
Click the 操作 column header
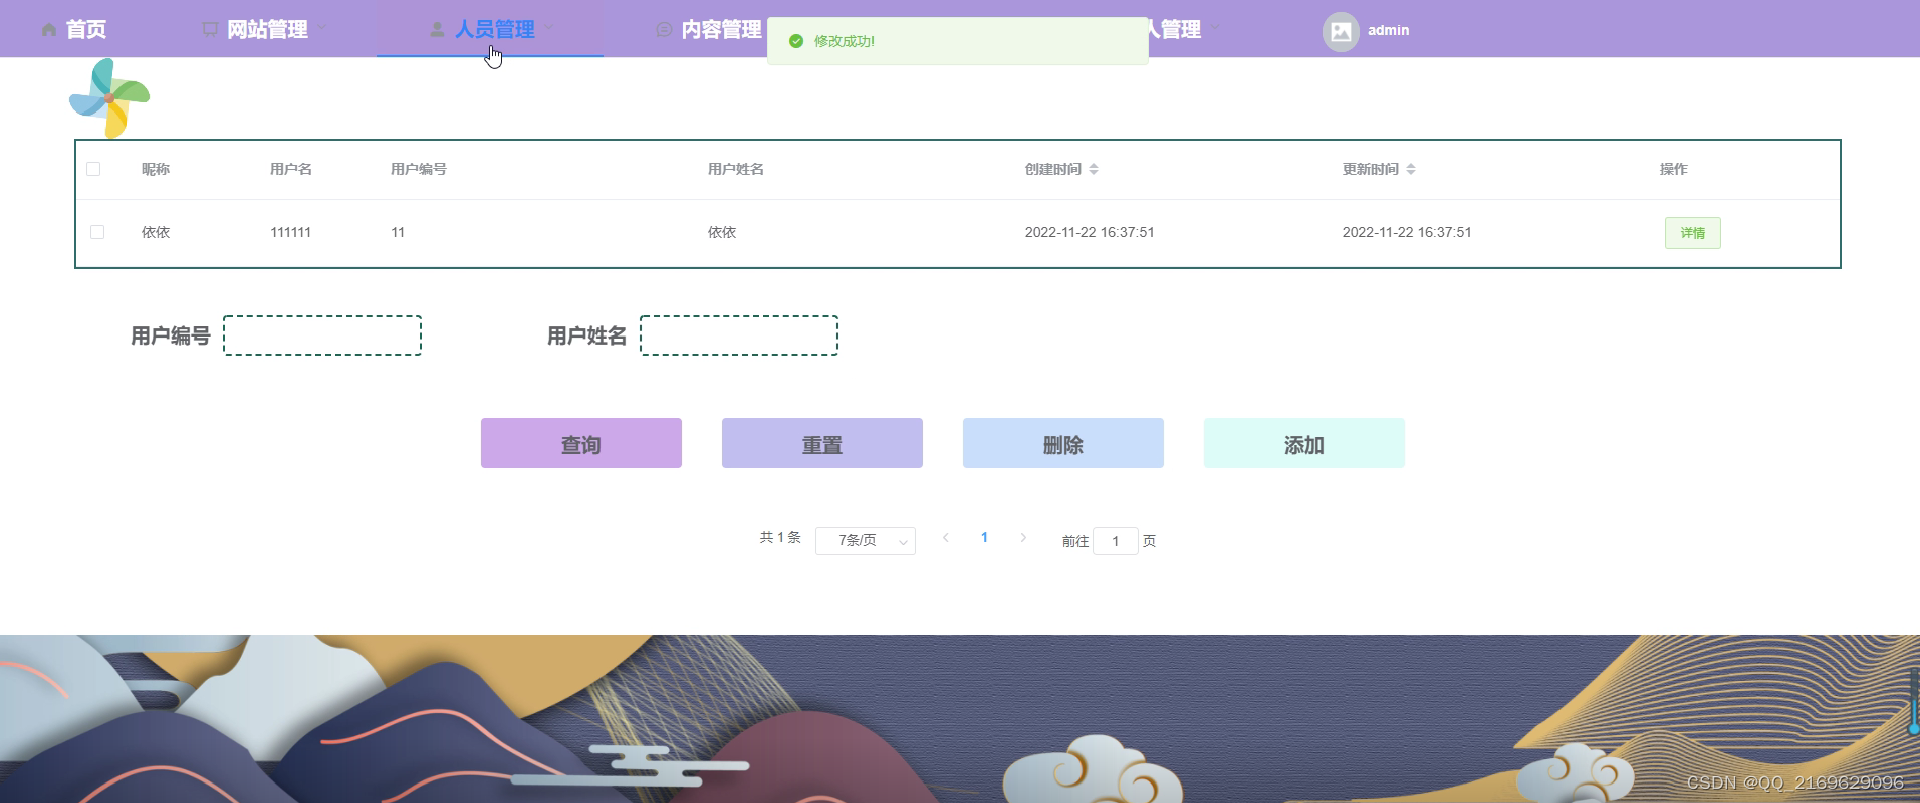coord(1674,169)
